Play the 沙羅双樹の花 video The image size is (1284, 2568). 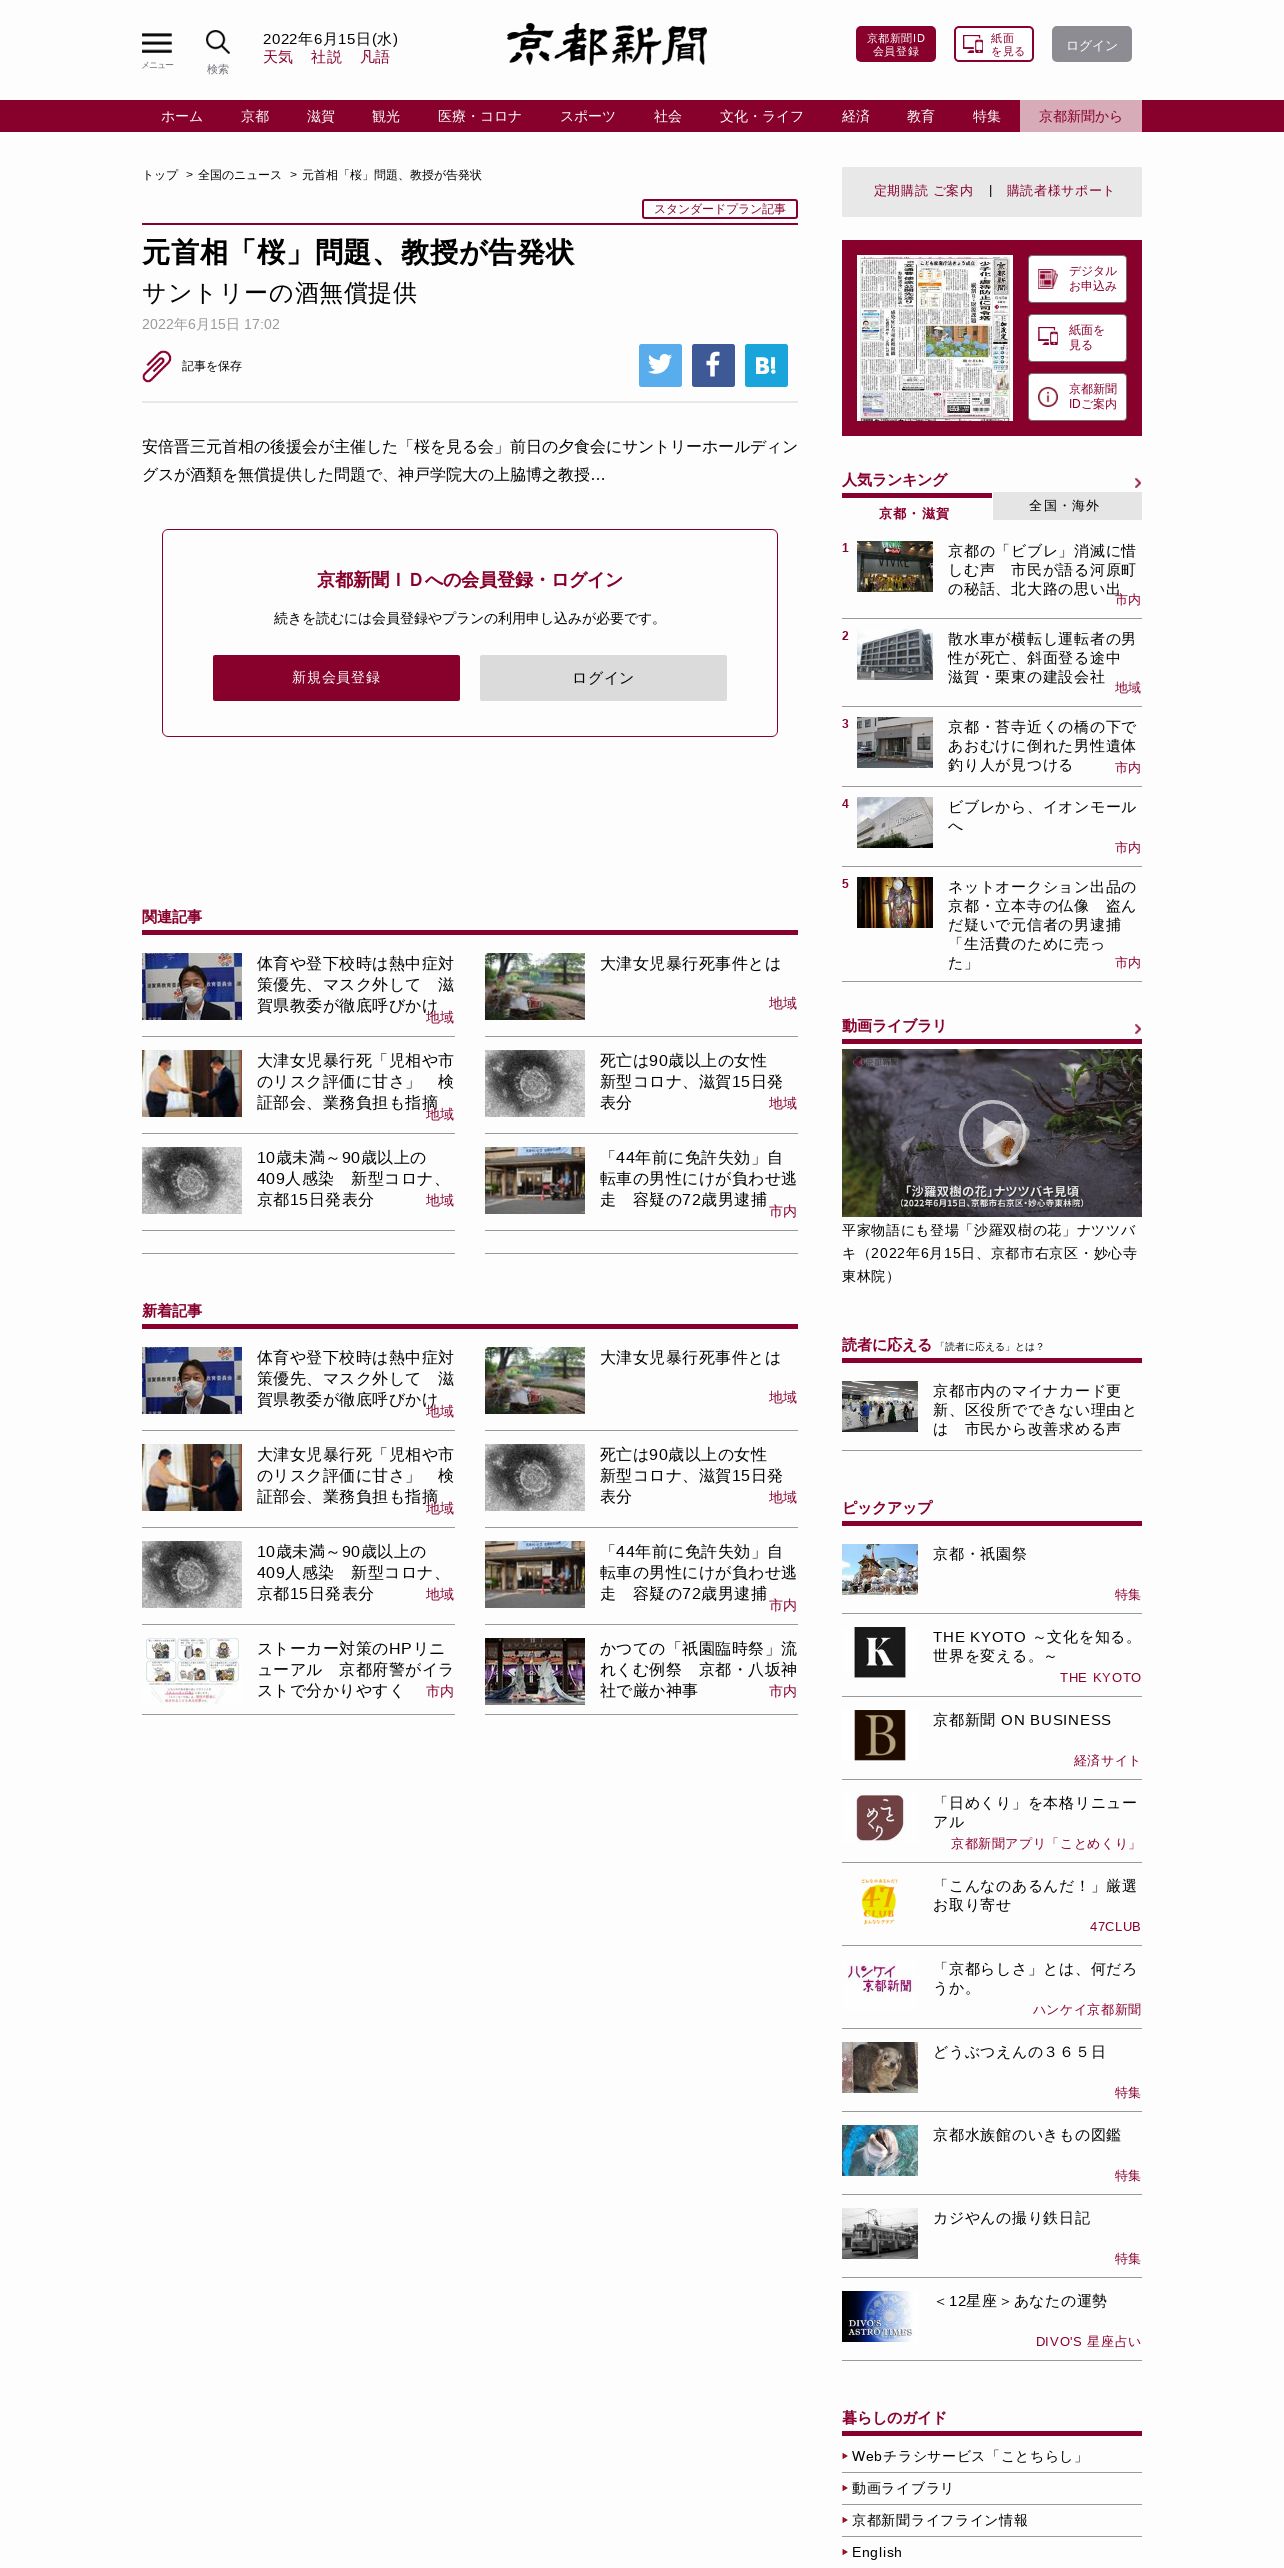coord(991,1133)
